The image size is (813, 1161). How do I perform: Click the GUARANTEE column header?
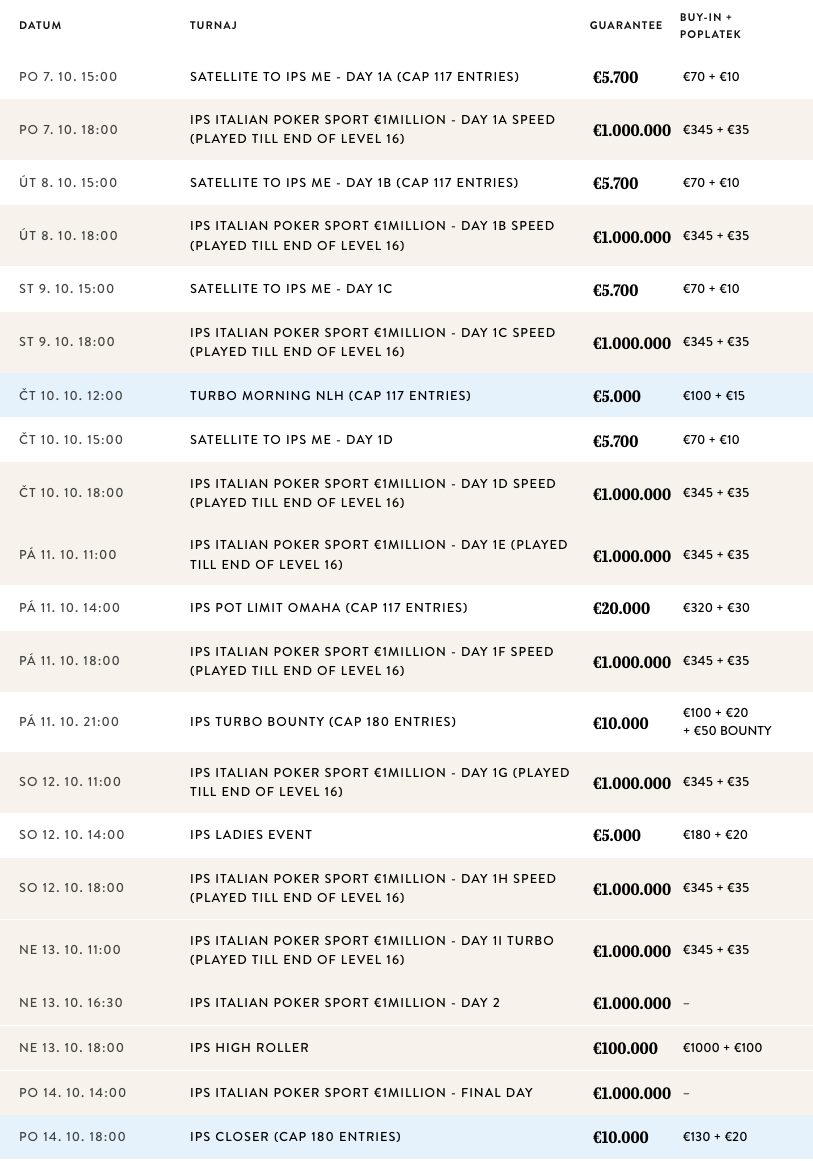click(626, 25)
